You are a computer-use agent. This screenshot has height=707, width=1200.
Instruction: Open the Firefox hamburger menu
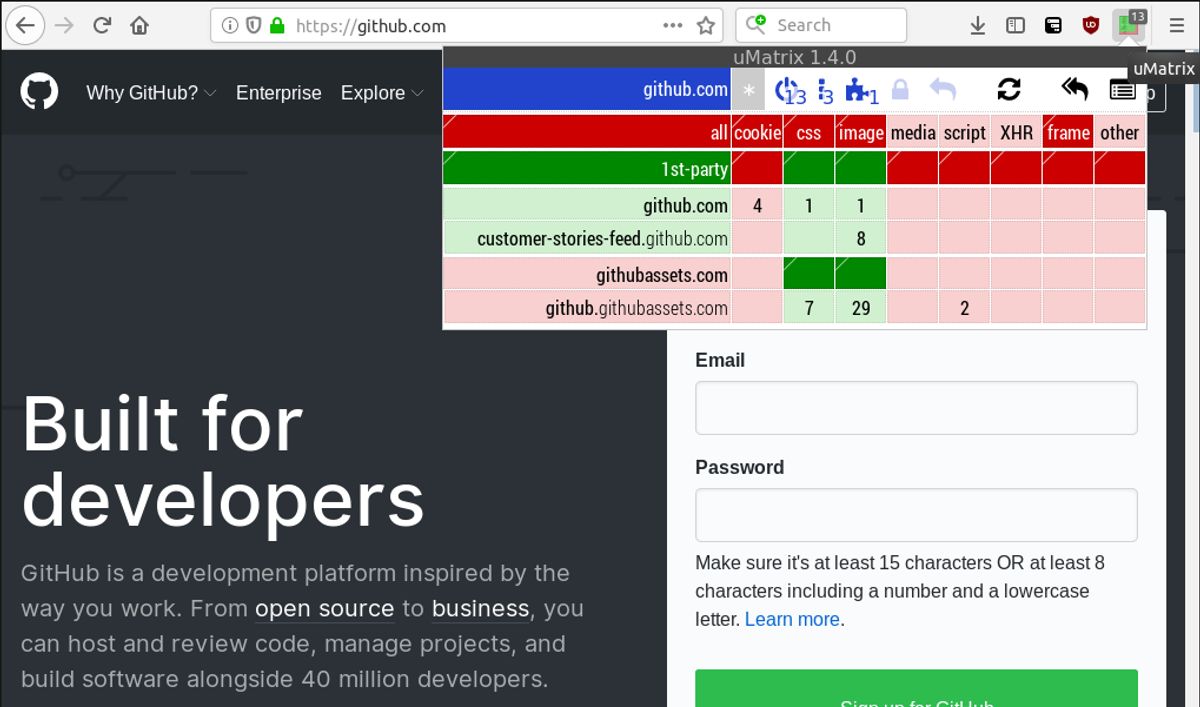[x=1177, y=26]
